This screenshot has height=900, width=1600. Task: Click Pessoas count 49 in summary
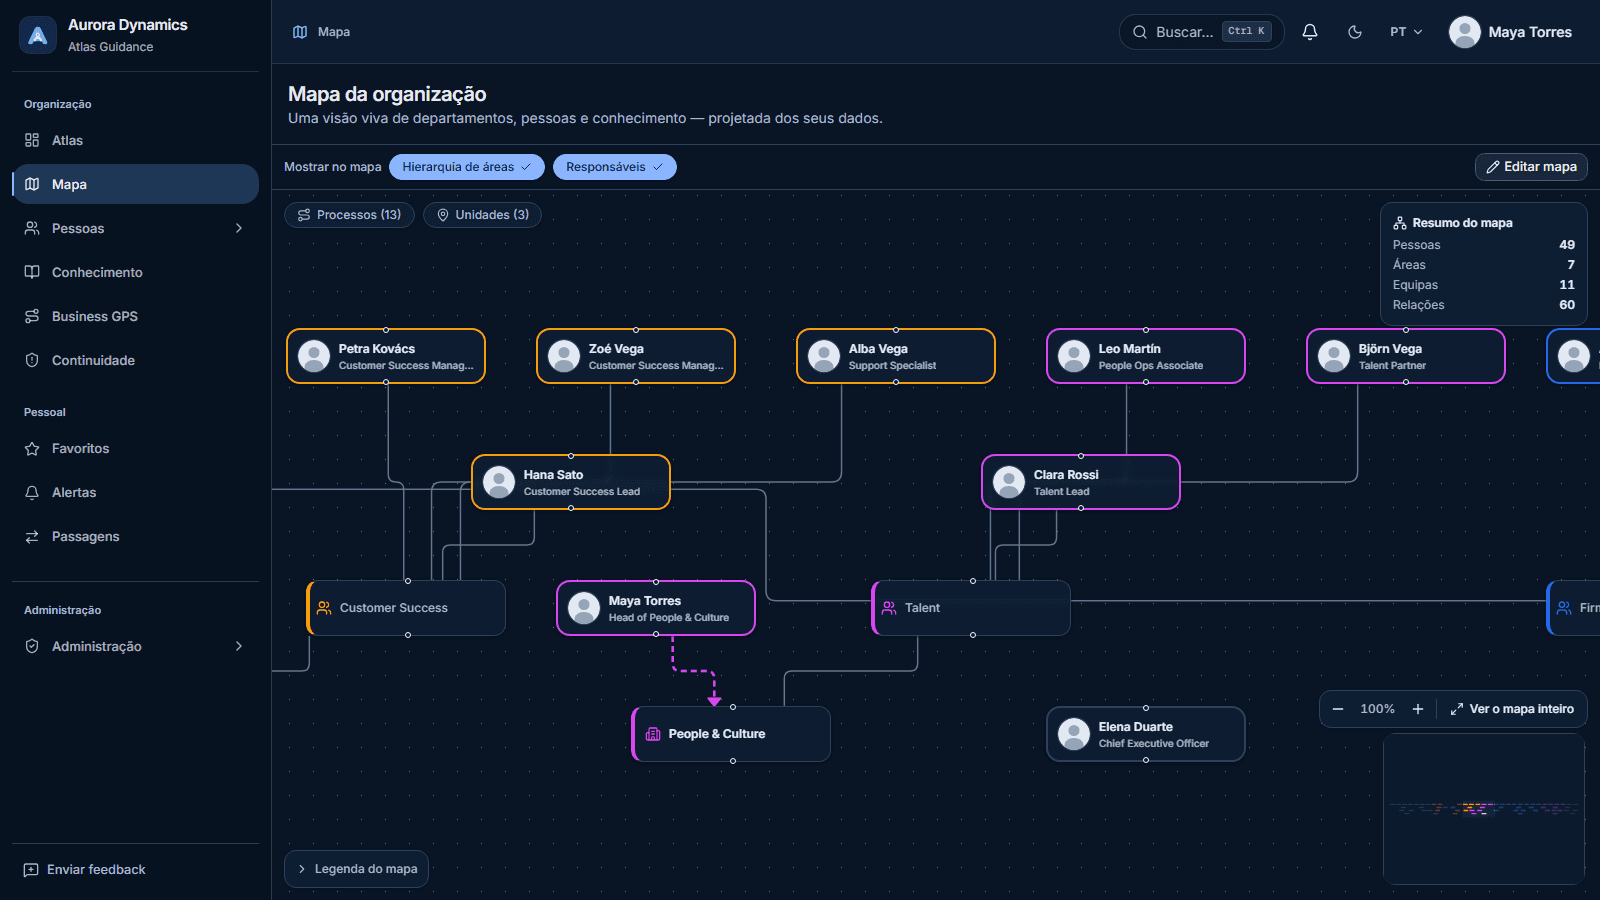click(1567, 245)
